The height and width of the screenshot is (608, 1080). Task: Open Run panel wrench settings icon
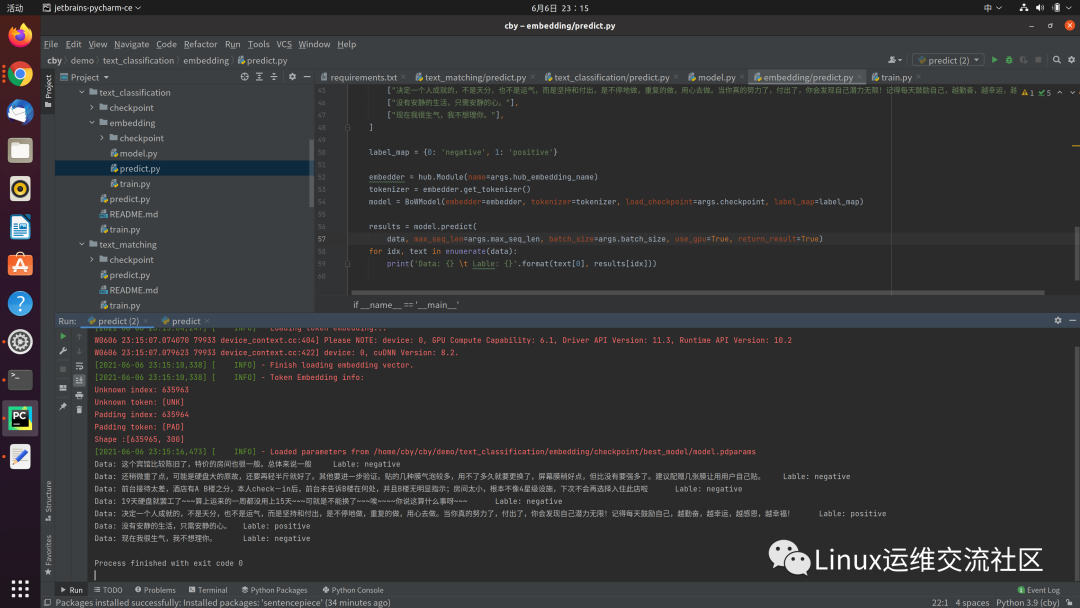[x=63, y=351]
